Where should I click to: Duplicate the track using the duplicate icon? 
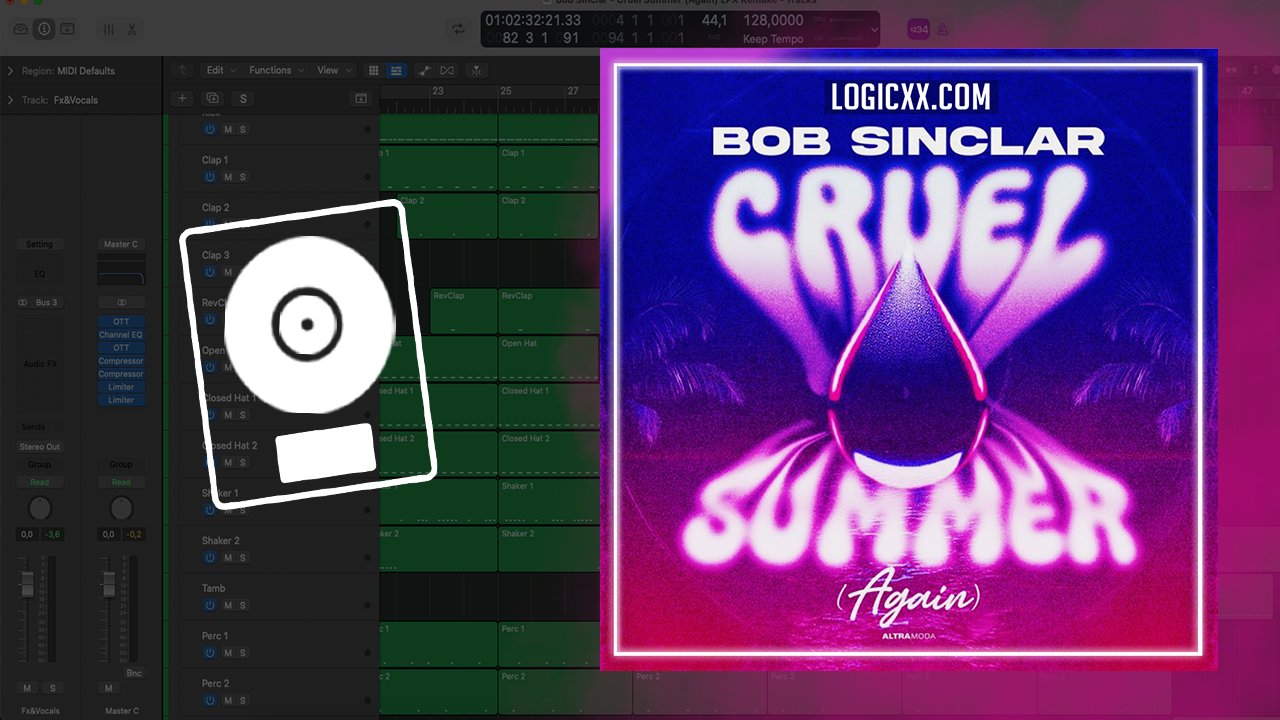point(212,98)
